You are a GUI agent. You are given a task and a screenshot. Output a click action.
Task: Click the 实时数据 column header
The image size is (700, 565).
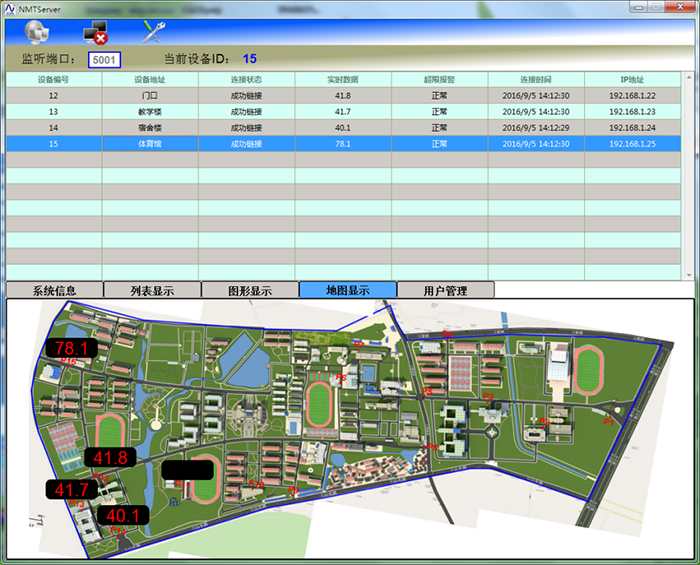pyautogui.click(x=343, y=79)
